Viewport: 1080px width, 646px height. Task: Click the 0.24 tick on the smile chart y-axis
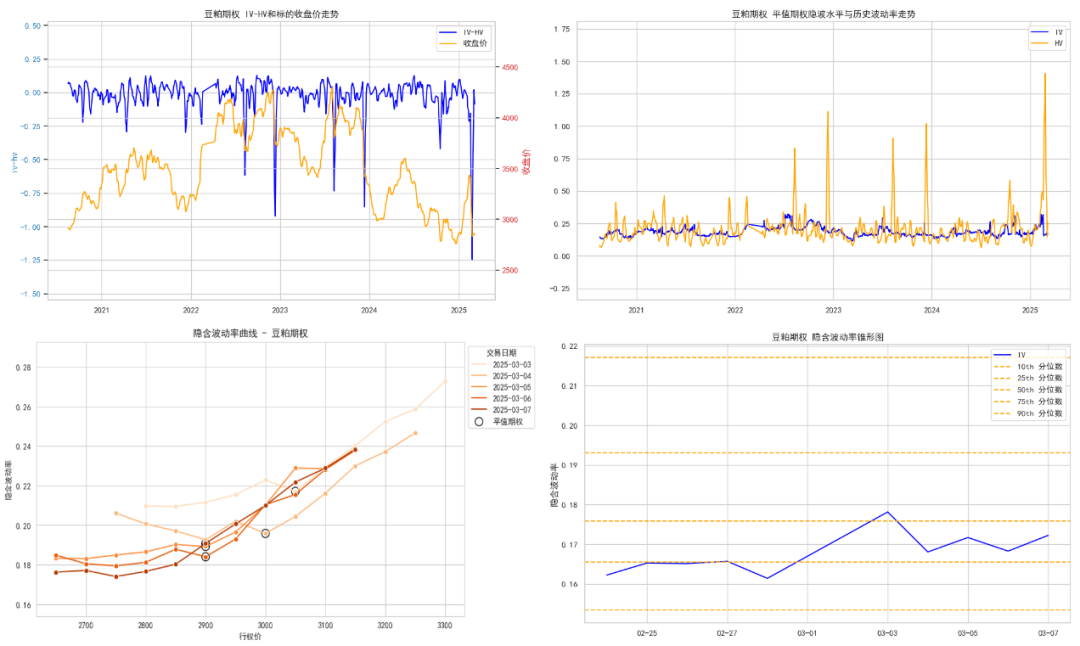tap(23, 447)
